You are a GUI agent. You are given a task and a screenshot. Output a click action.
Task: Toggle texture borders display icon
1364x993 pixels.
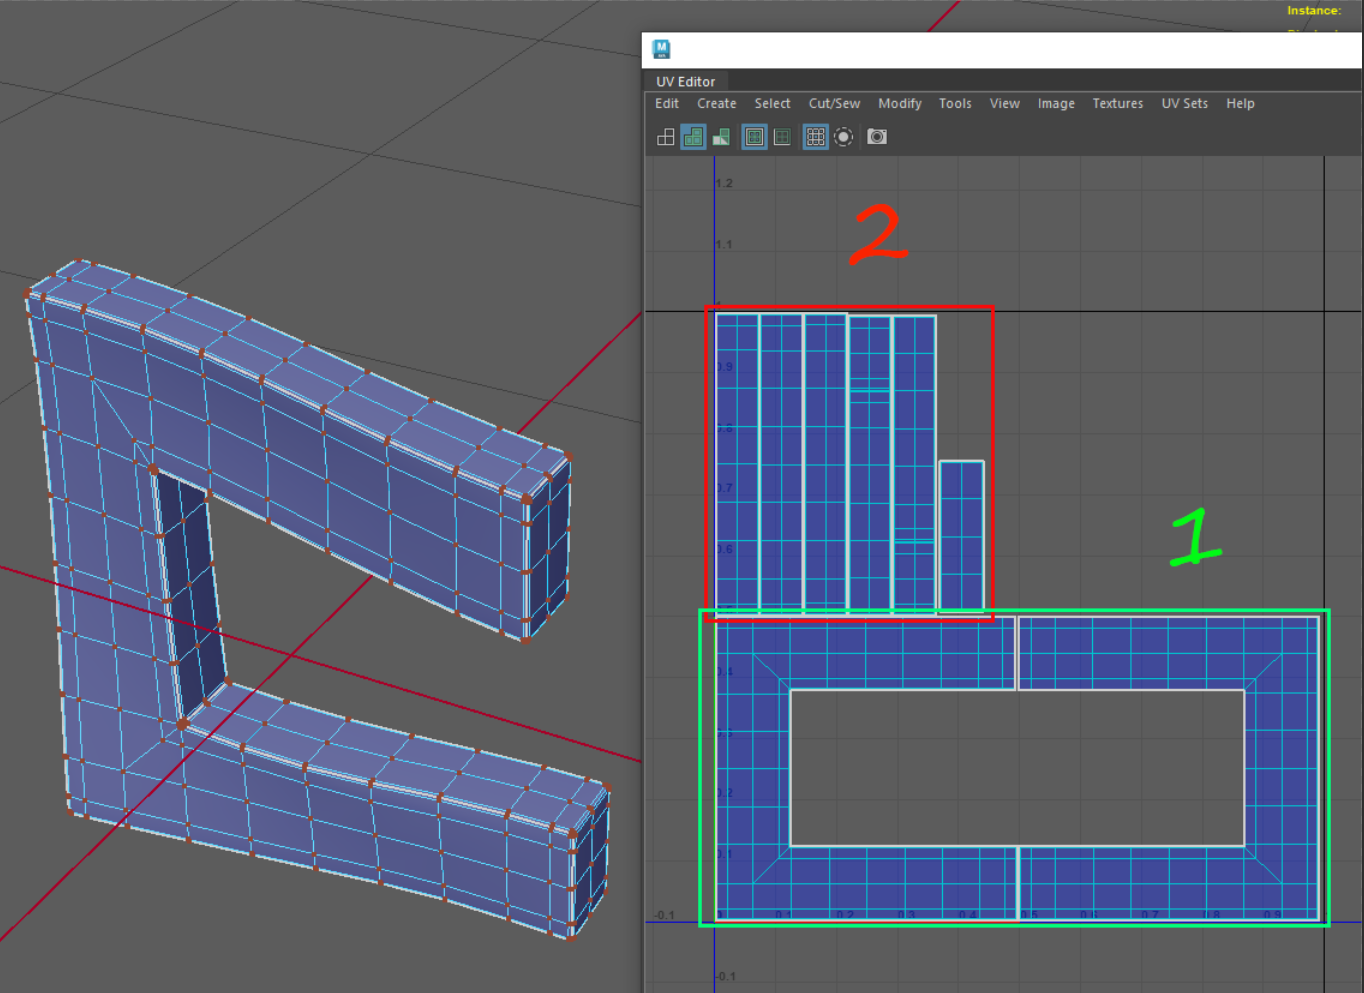pyautogui.click(x=755, y=137)
